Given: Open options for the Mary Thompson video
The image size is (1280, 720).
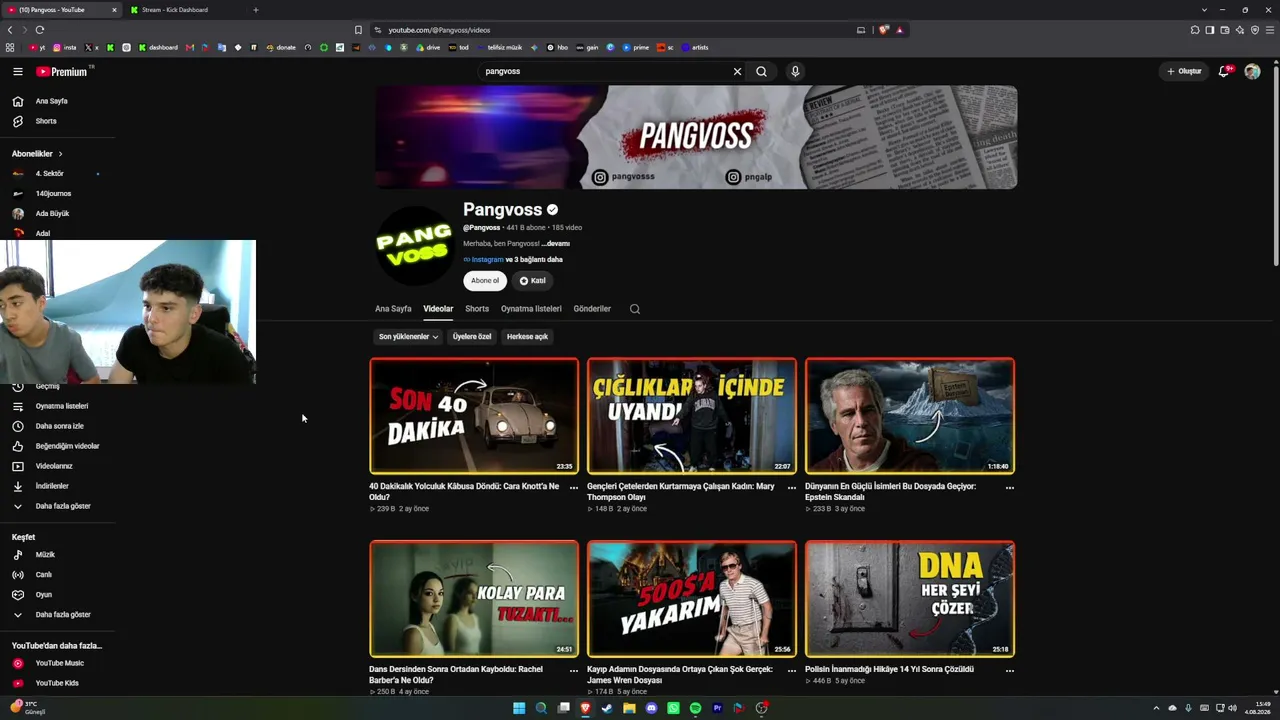Looking at the screenshot, I should tap(791, 488).
